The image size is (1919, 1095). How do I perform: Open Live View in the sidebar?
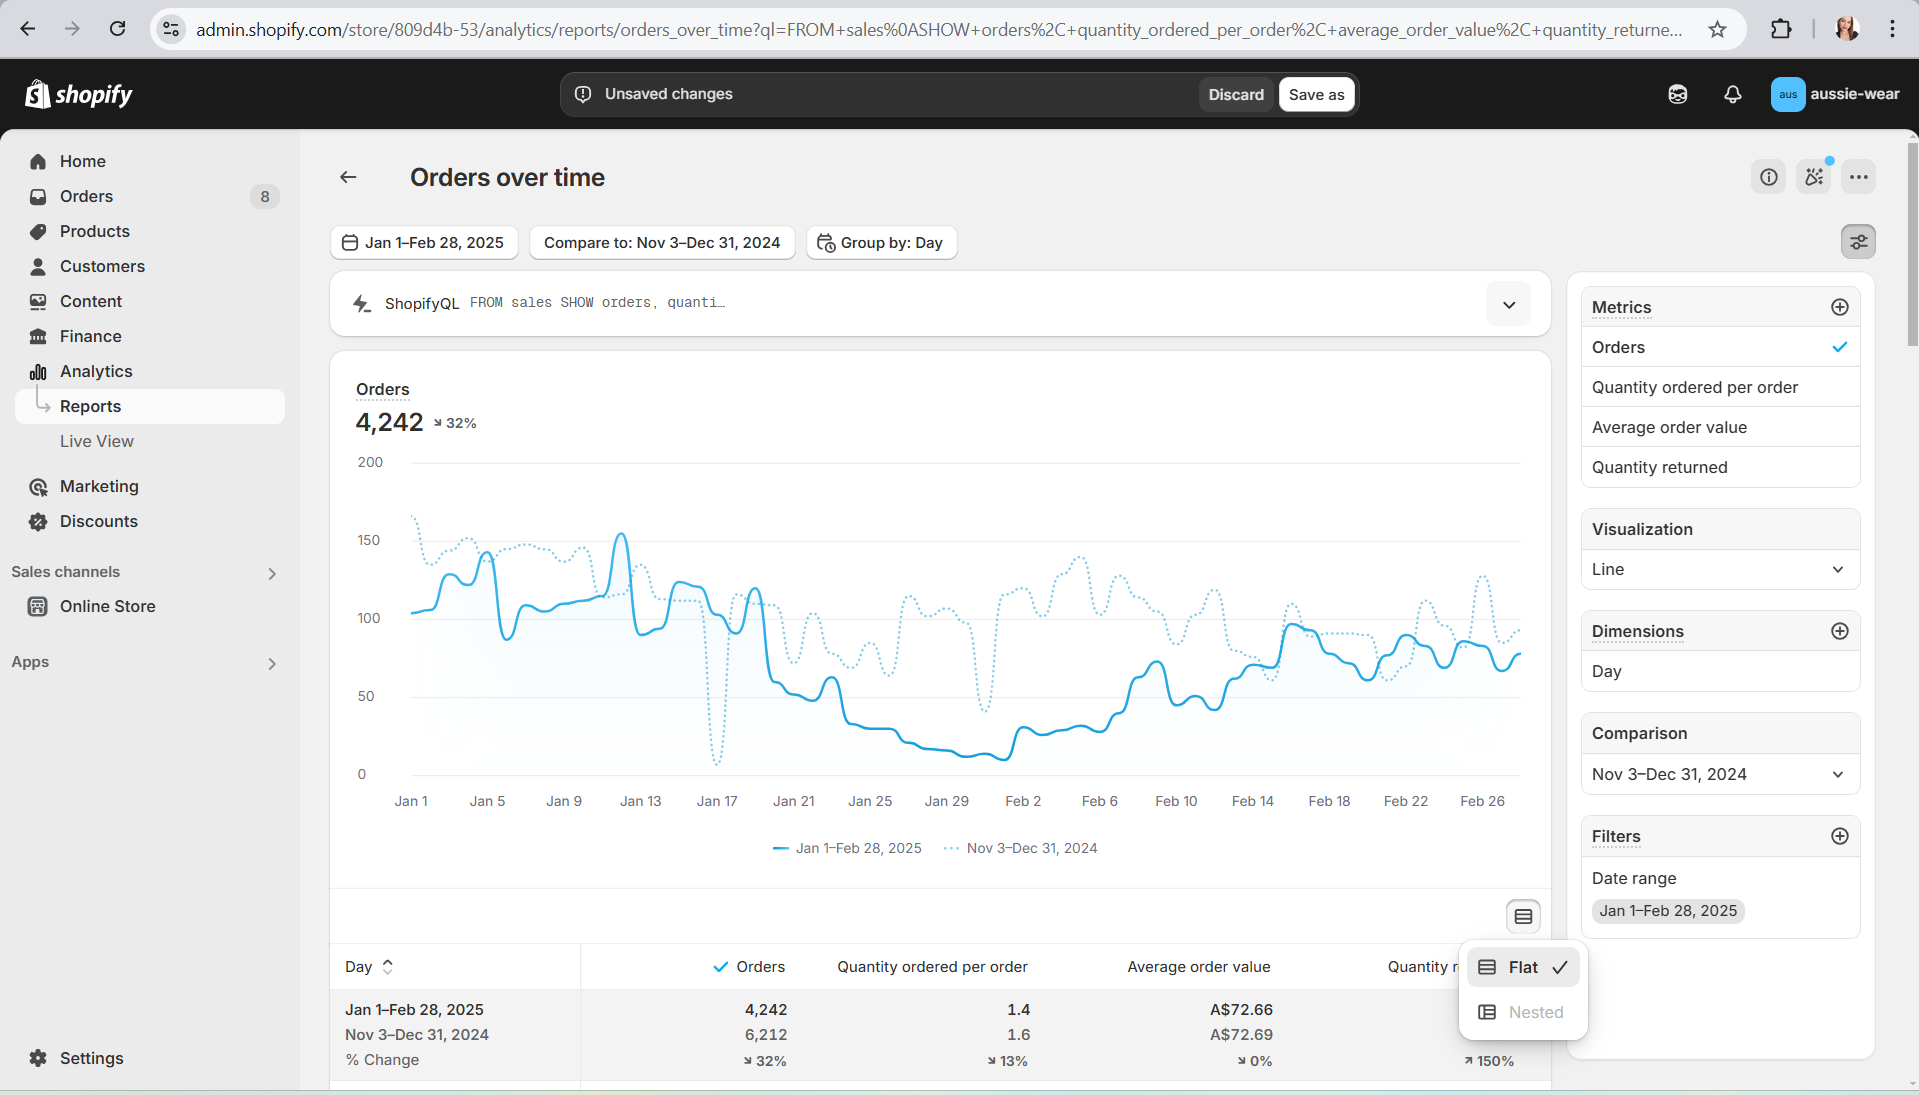[97, 441]
